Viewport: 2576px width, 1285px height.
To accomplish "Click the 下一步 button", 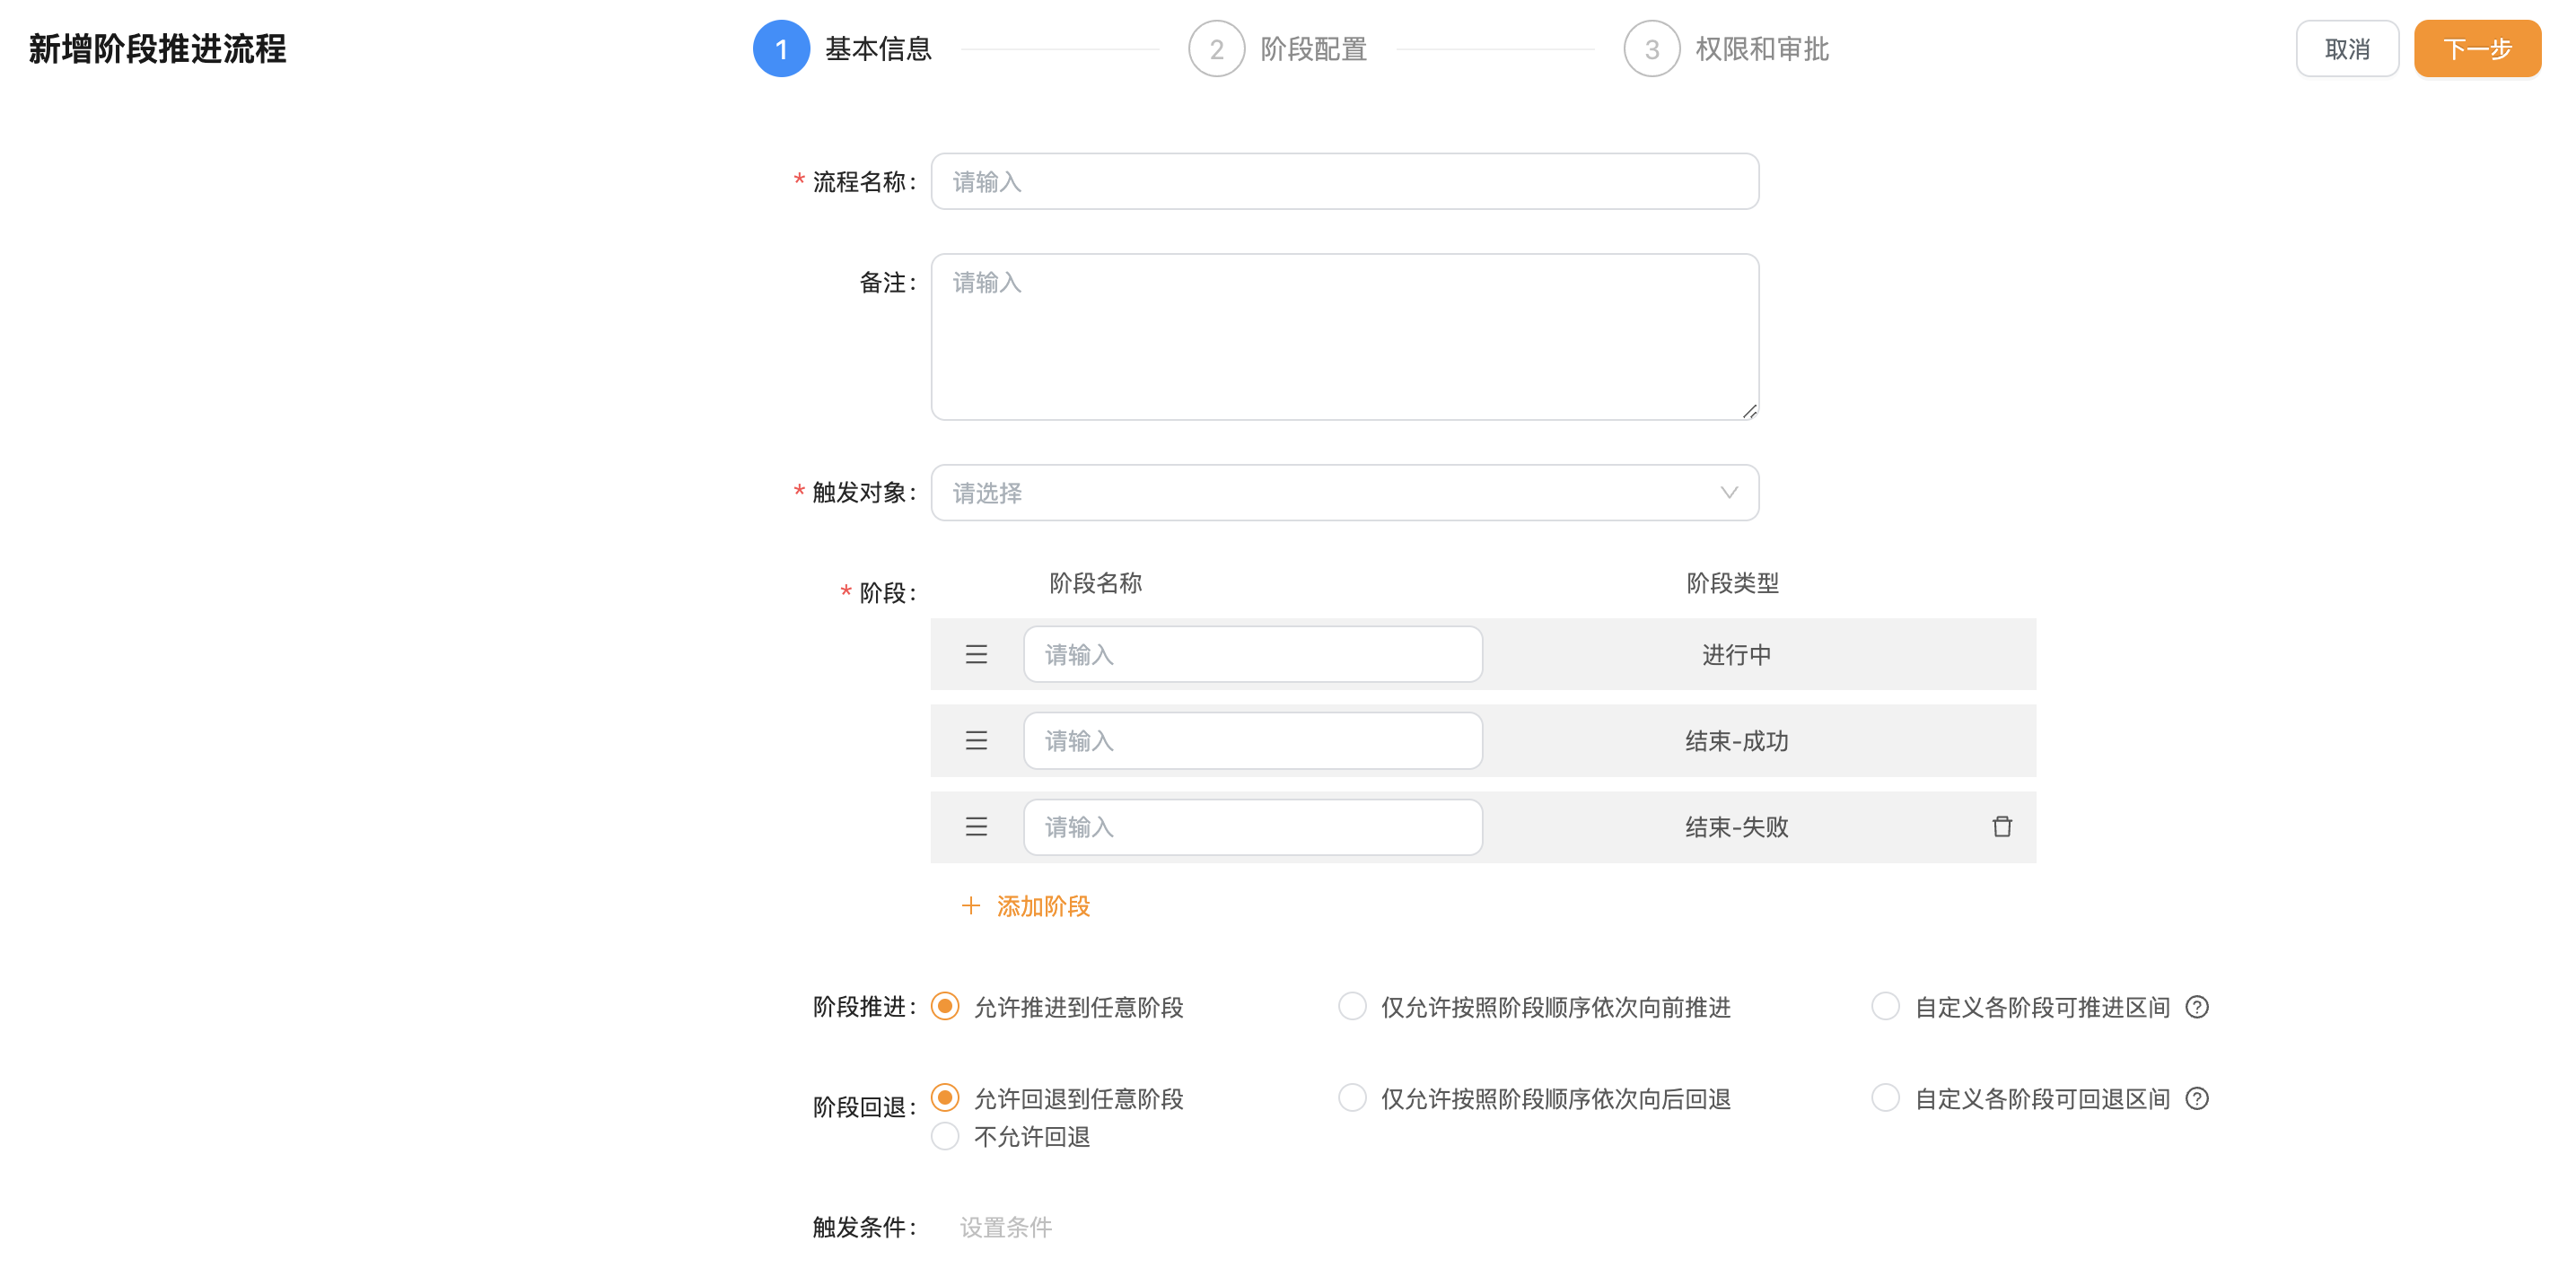I will pyautogui.click(x=2476, y=48).
